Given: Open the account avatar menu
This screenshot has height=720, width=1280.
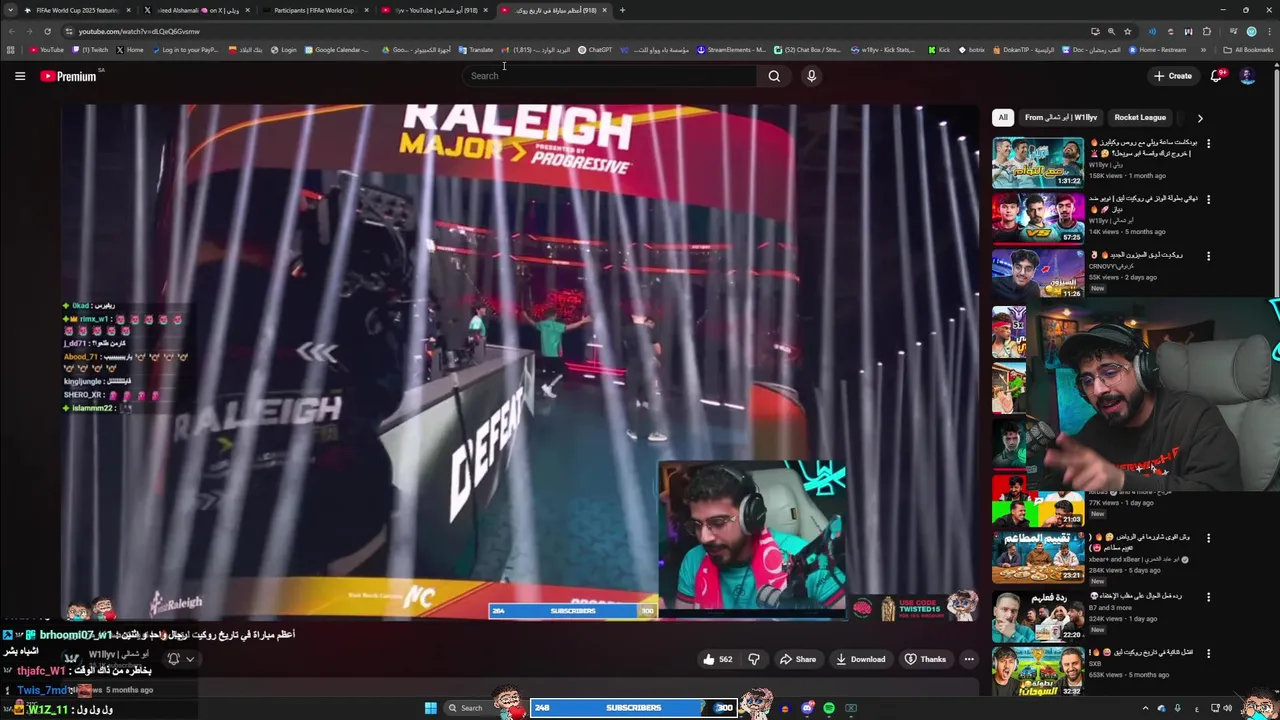Looking at the screenshot, I should pyautogui.click(x=1247, y=76).
